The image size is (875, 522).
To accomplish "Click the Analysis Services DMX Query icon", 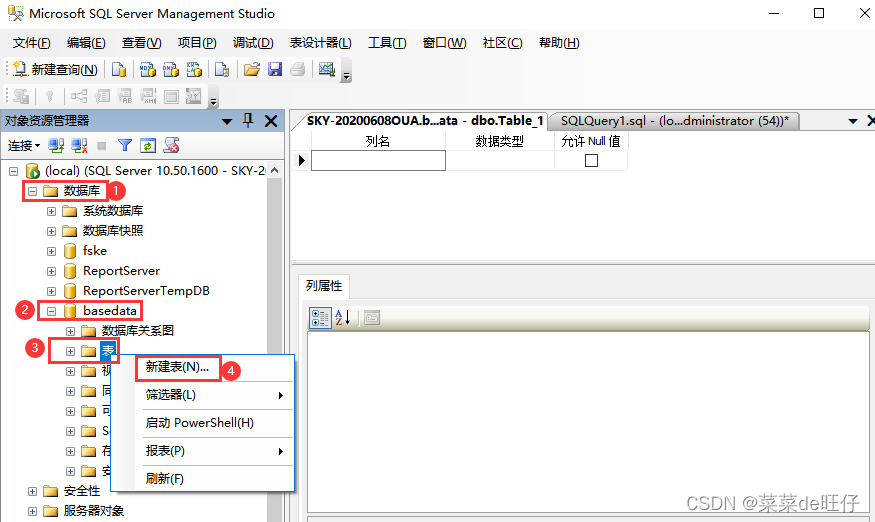I will [x=171, y=69].
